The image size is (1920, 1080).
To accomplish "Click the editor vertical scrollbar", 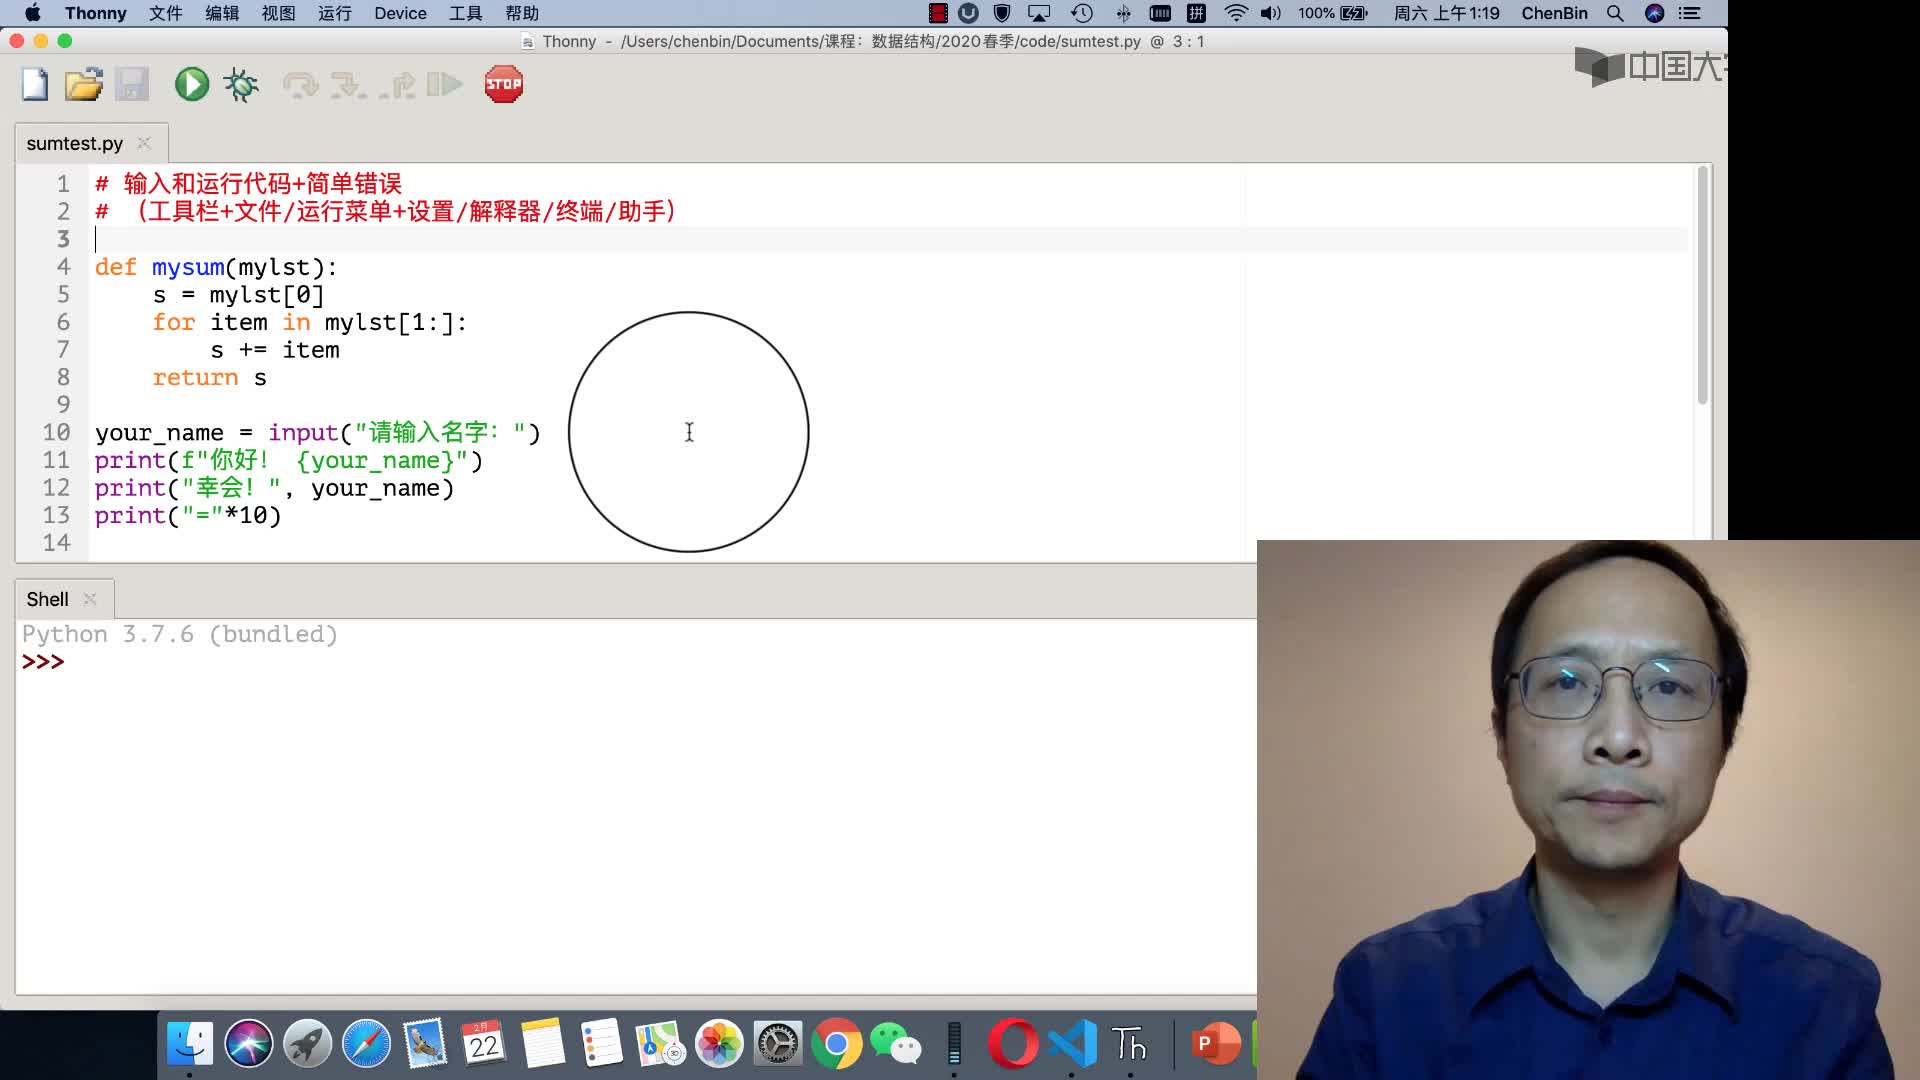I will [1702, 286].
